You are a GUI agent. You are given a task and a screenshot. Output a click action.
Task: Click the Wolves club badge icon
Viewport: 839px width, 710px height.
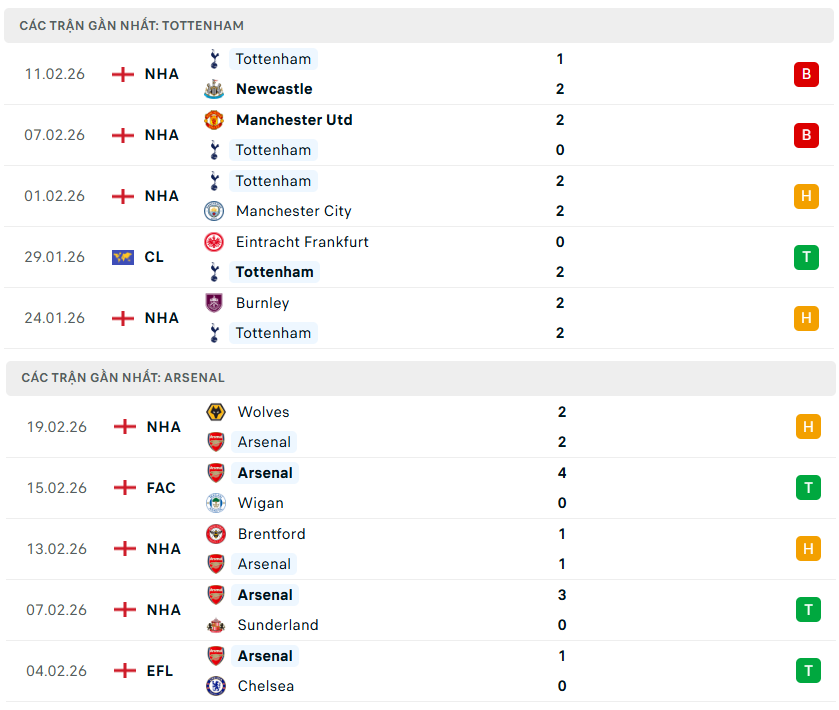point(214,412)
